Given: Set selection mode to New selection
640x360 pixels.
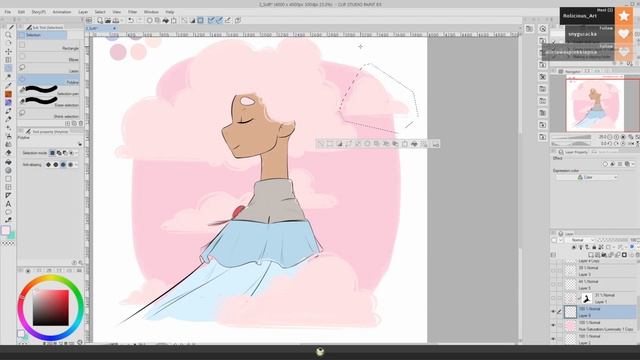Looking at the screenshot, I should 52,153.
